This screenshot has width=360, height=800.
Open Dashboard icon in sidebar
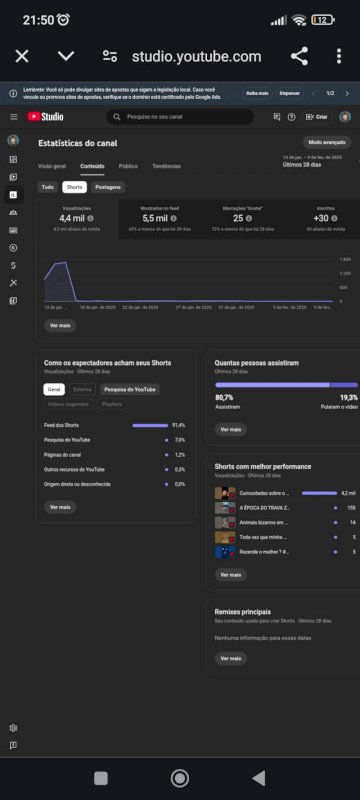tap(13, 159)
